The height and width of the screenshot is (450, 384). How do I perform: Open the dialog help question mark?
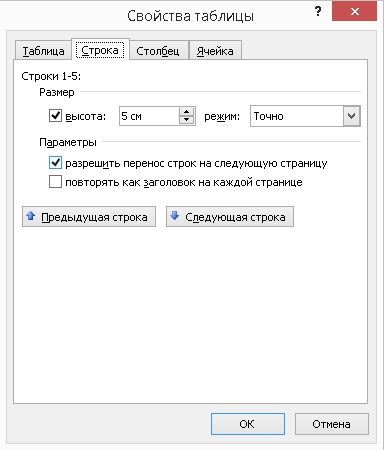[x=318, y=12]
